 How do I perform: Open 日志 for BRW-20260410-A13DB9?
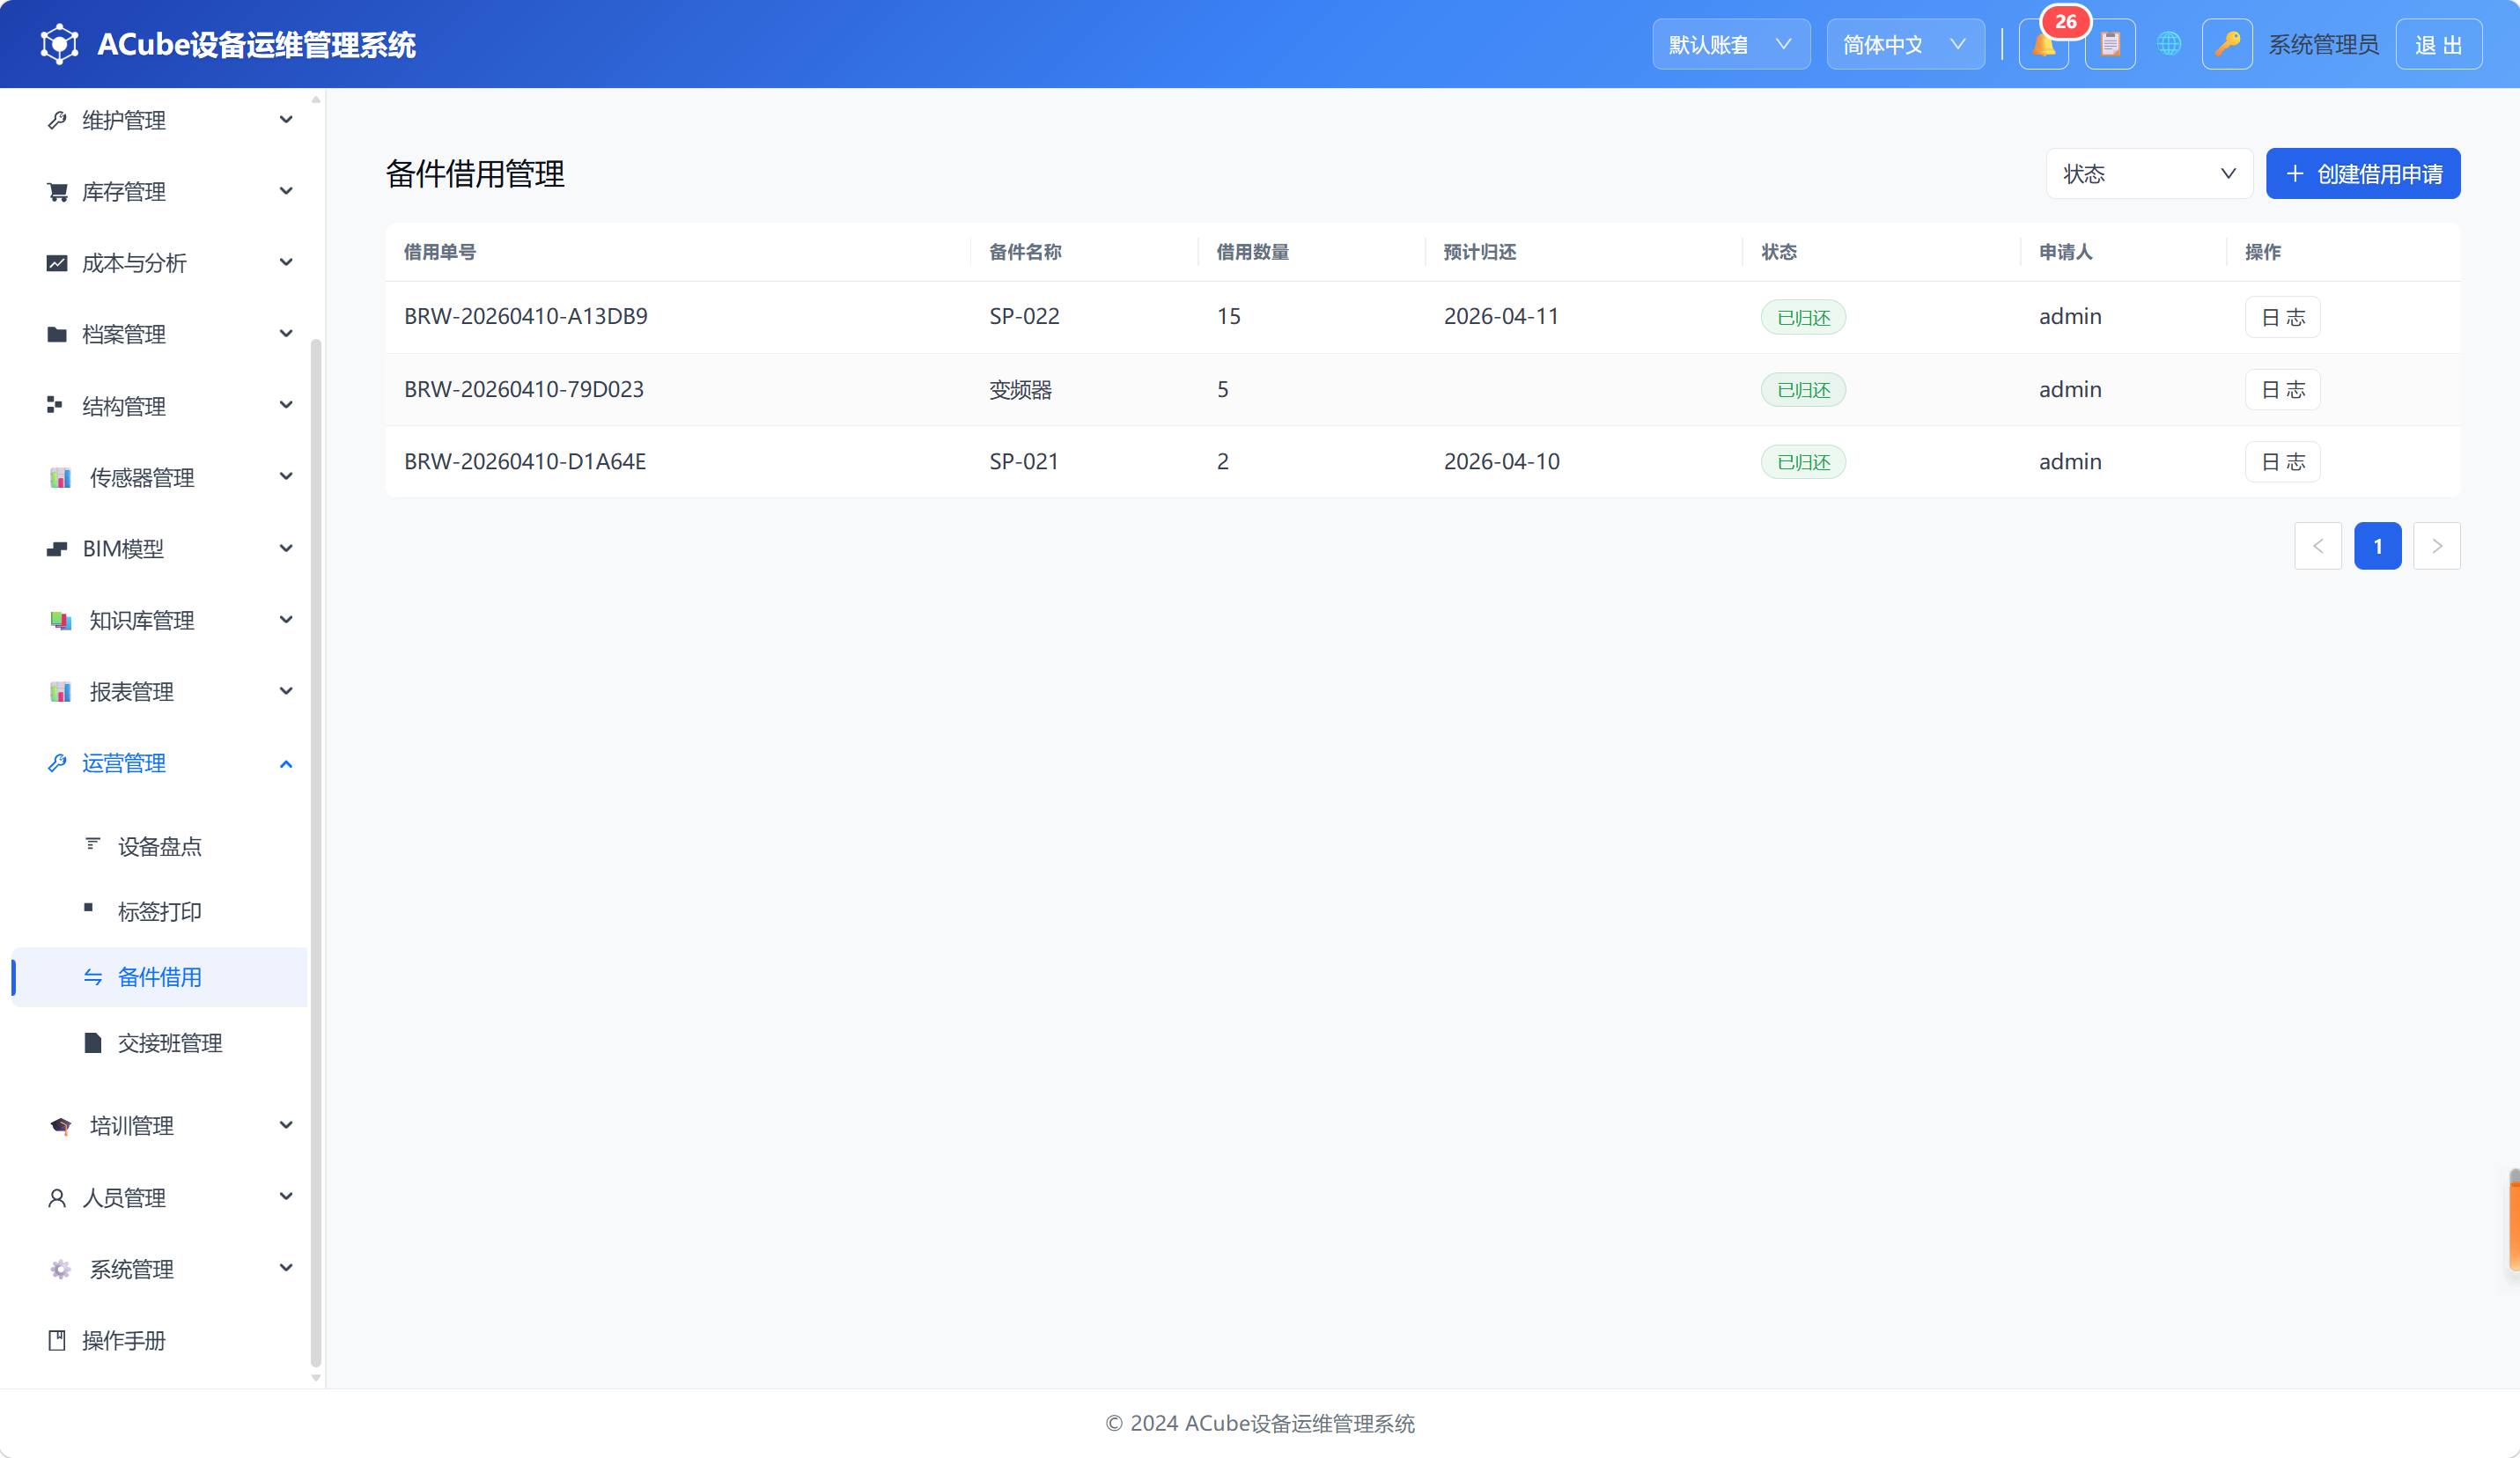2282,317
